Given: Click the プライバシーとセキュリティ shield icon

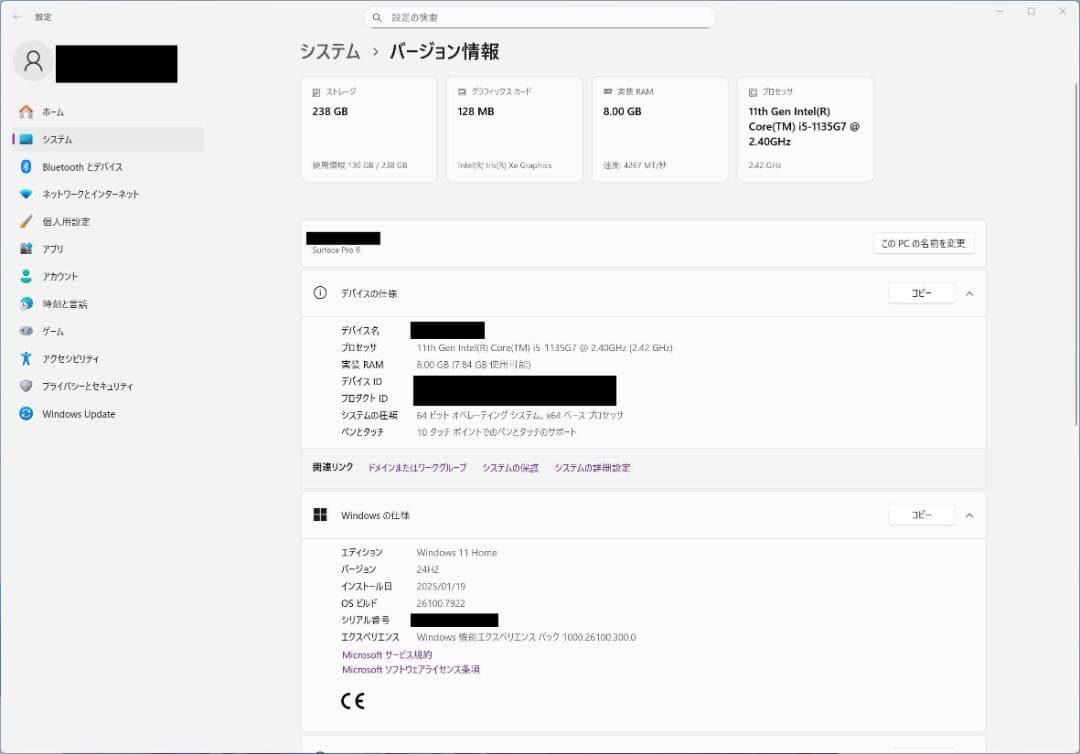Looking at the screenshot, I should (26, 386).
